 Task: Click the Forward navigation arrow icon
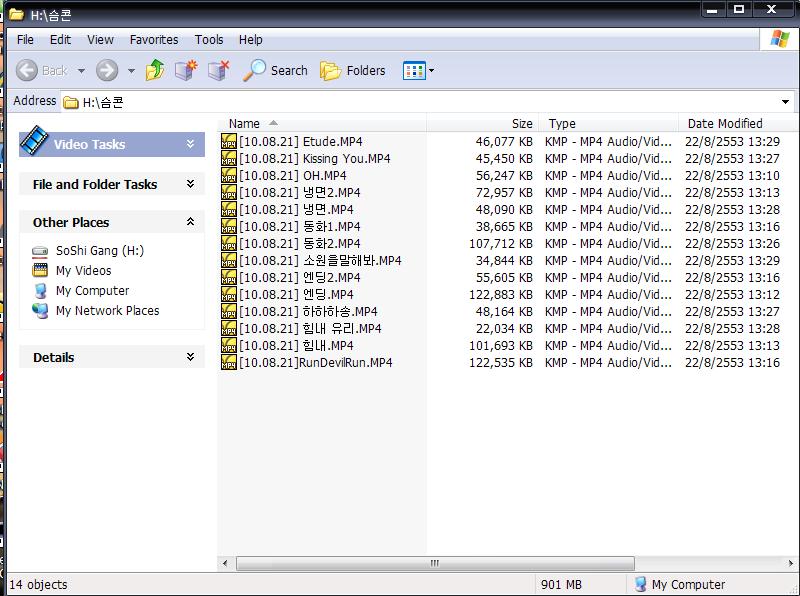(107, 70)
